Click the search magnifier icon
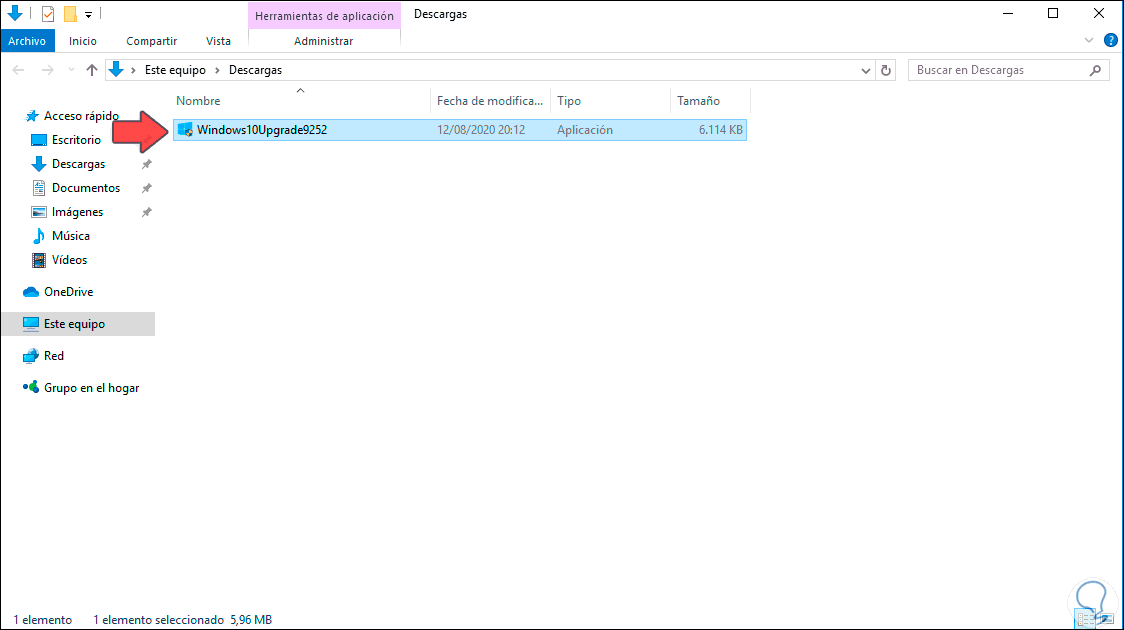 [1095, 70]
